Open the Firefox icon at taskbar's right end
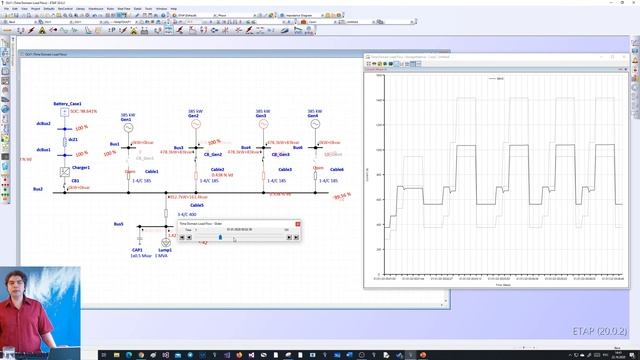Viewport: 640px width, 360px height. pos(423,355)
